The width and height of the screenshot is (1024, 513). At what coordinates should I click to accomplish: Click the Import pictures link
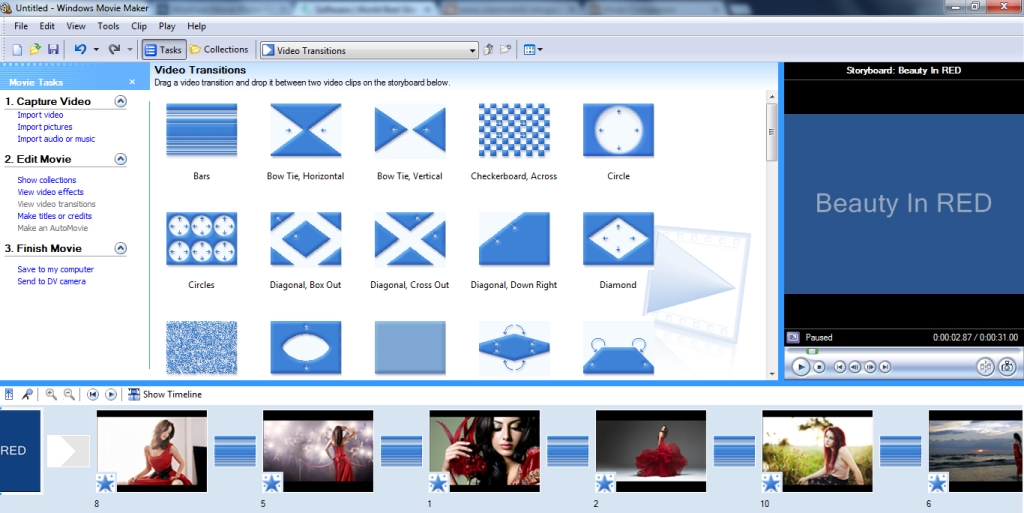pos(45,127)
